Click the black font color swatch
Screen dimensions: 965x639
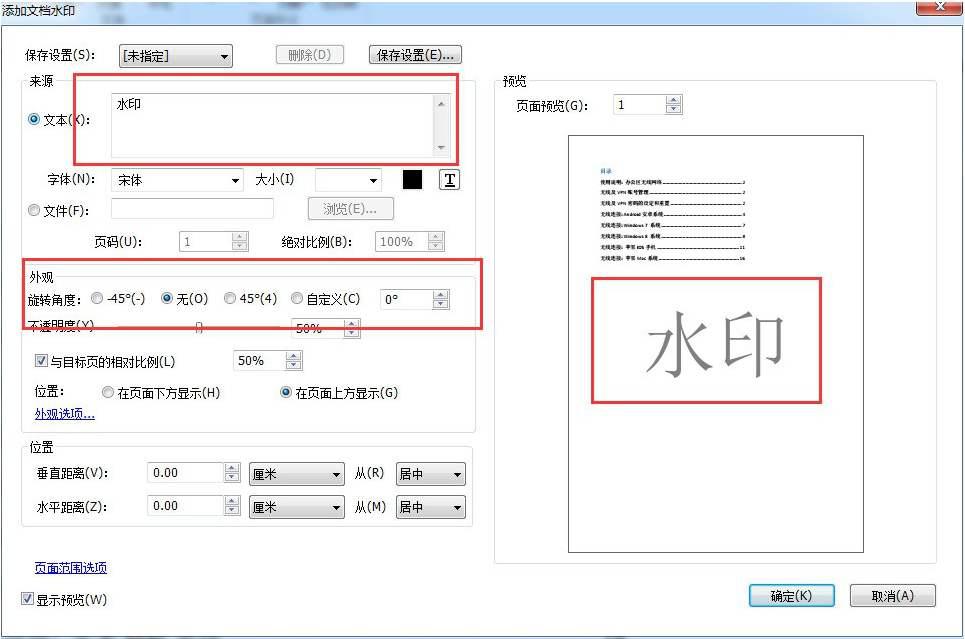pos(413,179)
